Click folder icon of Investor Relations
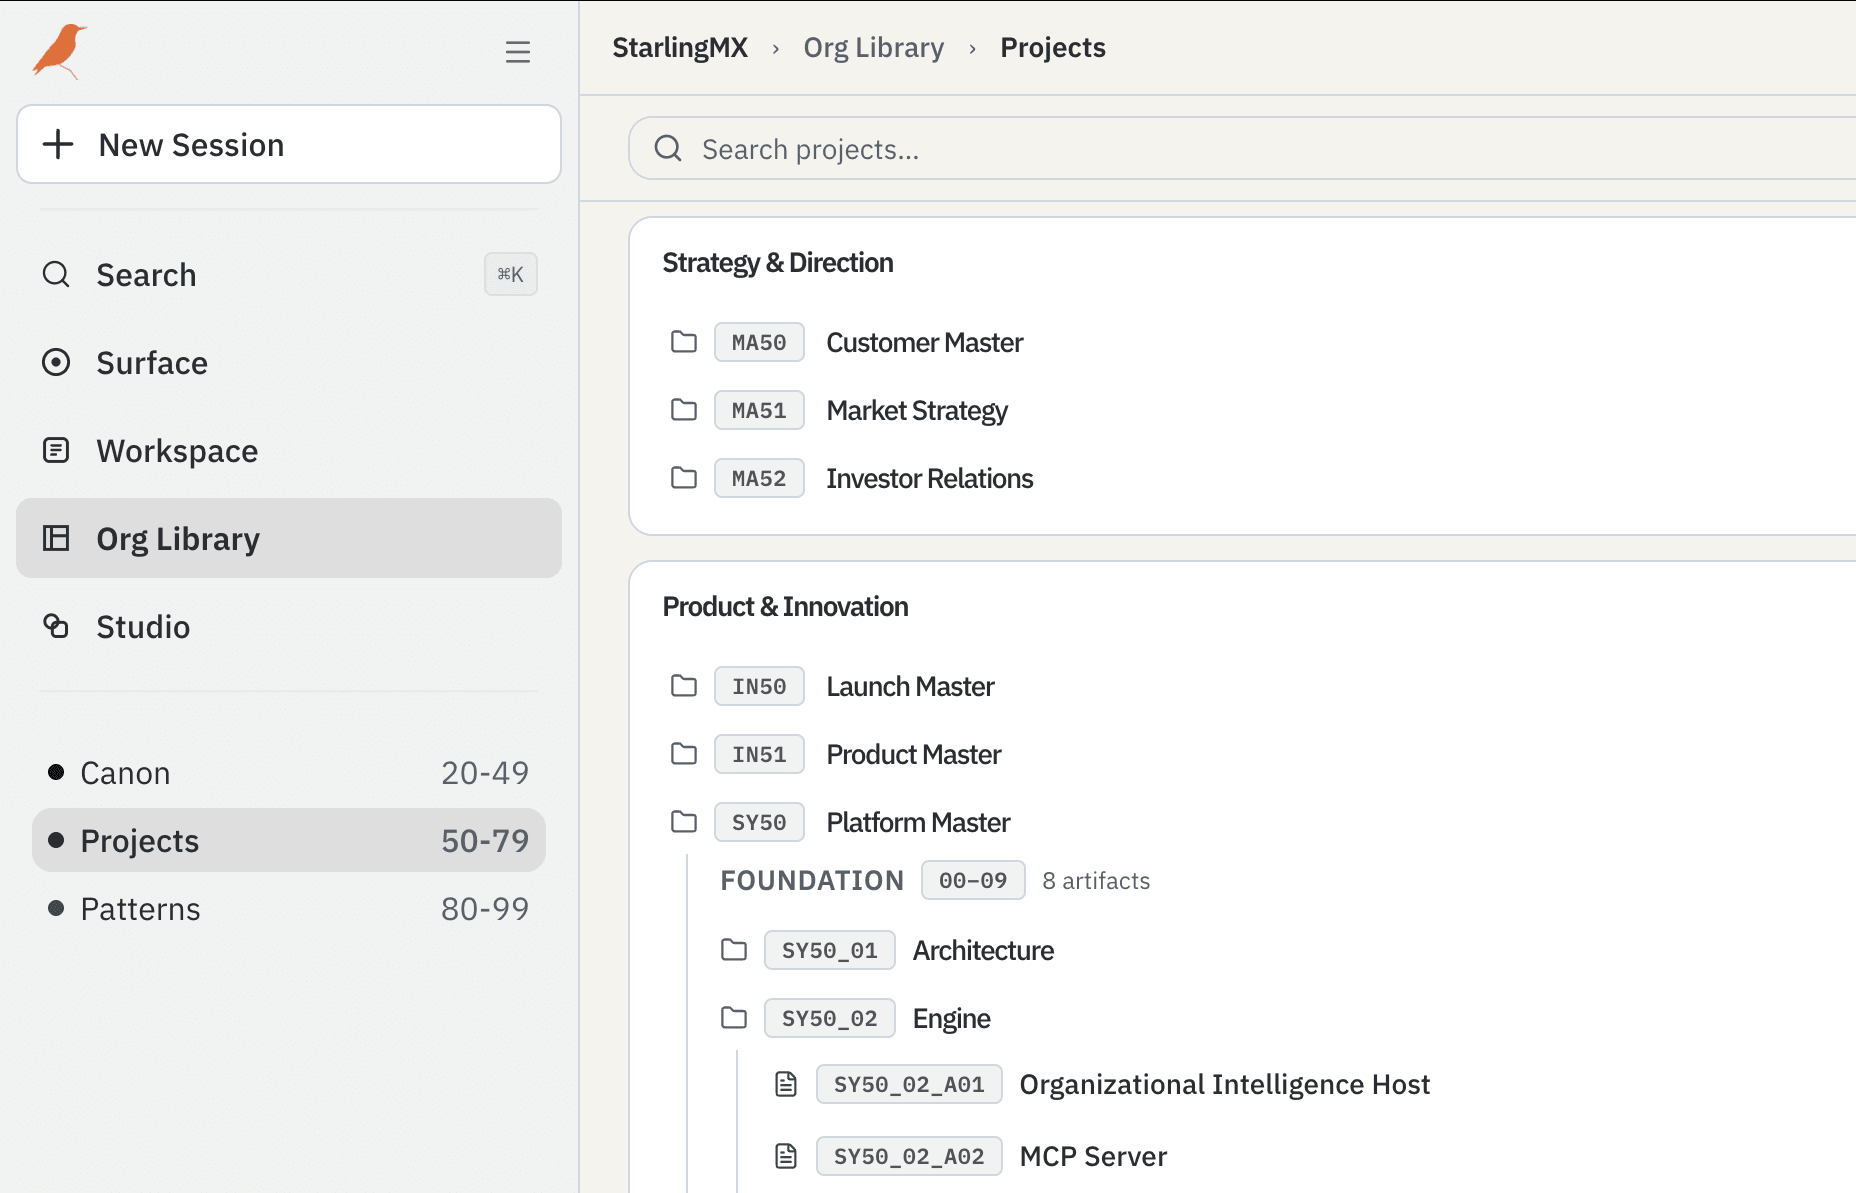Viewport: 1856px width, 1193px height. 684,478
